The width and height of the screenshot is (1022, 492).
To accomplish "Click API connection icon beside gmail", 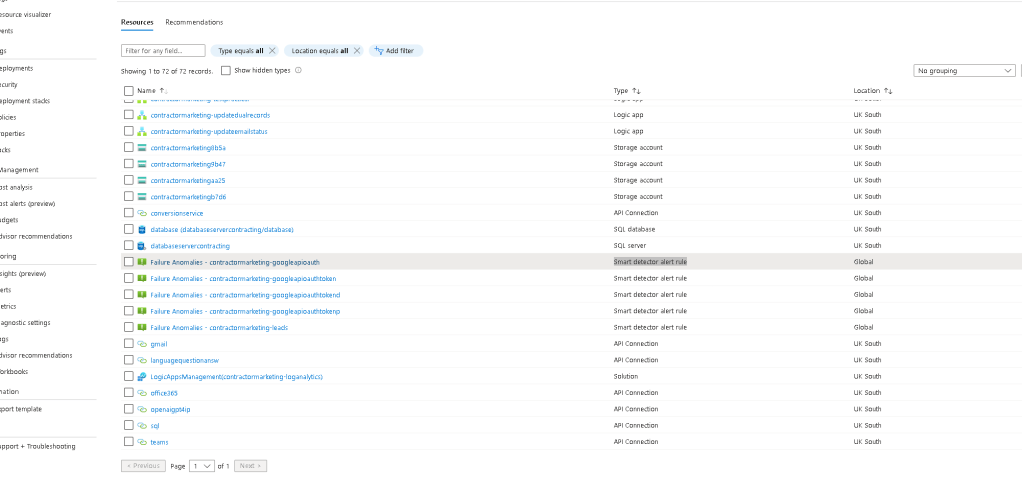I will pos(141,343).
